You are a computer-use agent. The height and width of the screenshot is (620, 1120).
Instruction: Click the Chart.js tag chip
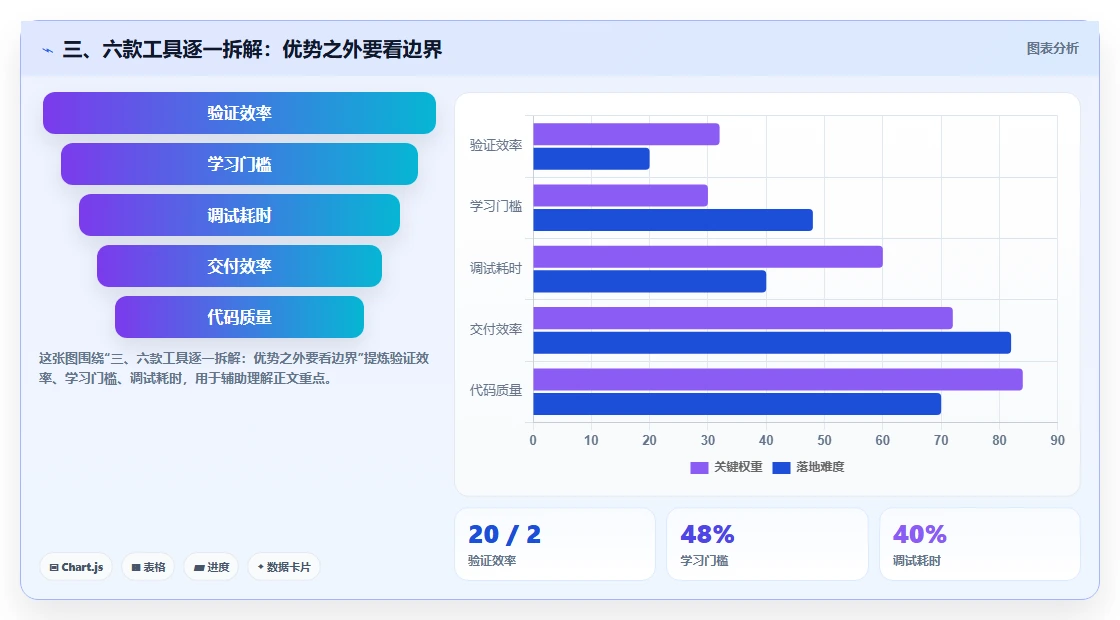(x=76, y=567)
